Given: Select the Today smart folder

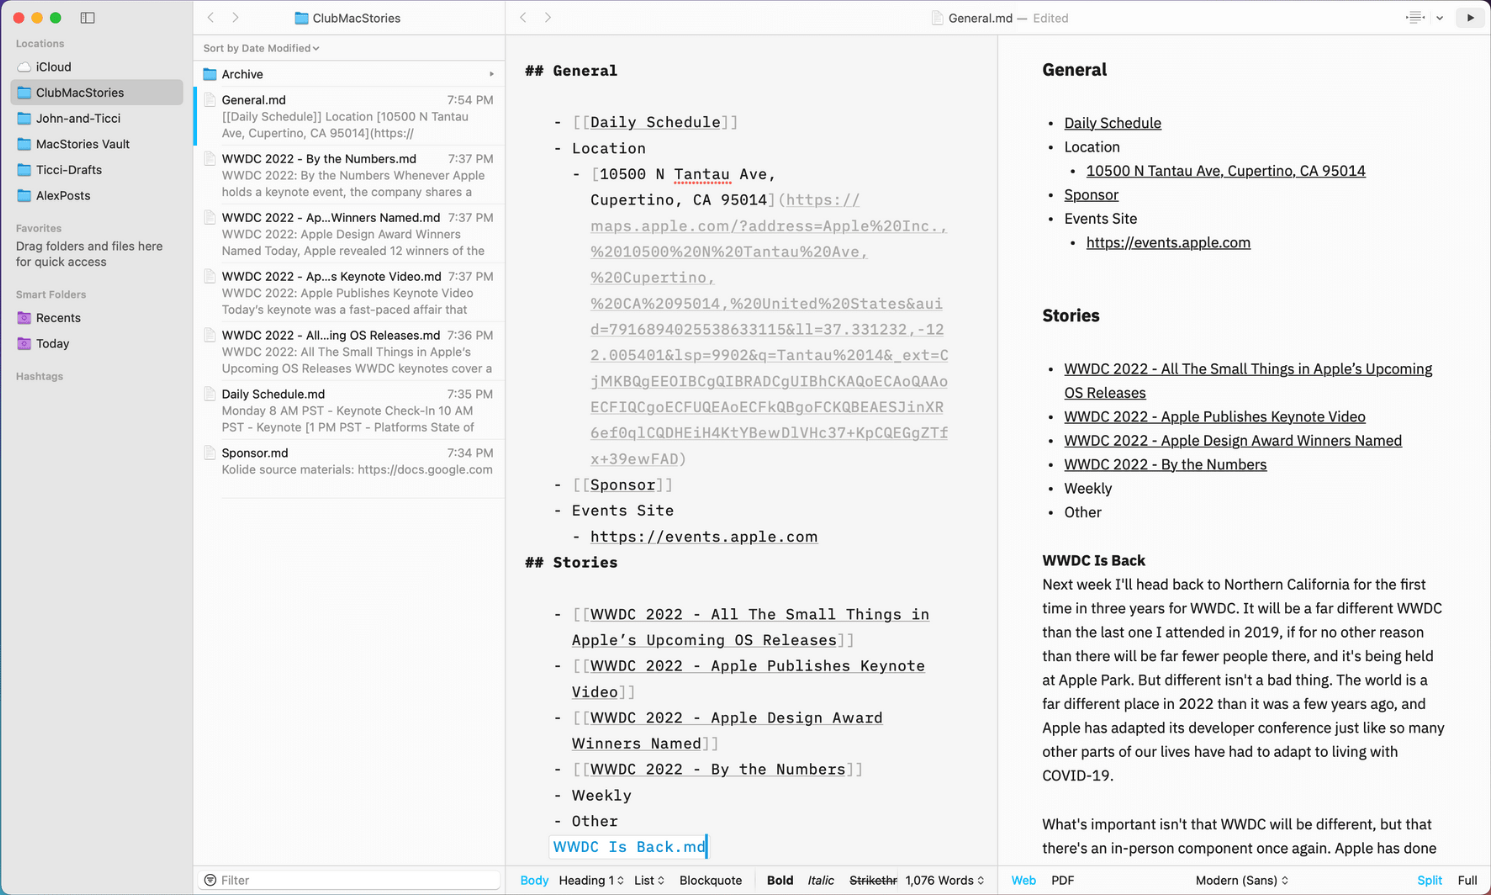Looking at the screenshot, I should [x=52, y=344].
